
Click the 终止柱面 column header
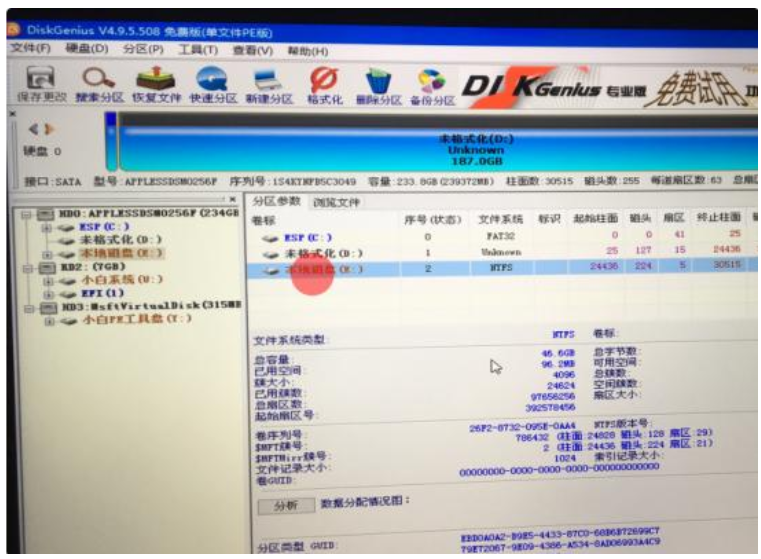(719, 217)
